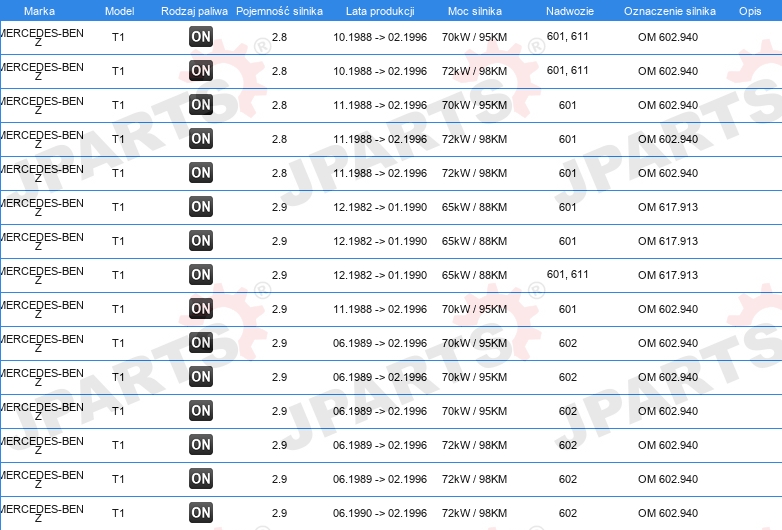Click 70kW / 95KM in the 10.1988 row
The height and width of the screenshot is (530, 782).
coord(474,37)
